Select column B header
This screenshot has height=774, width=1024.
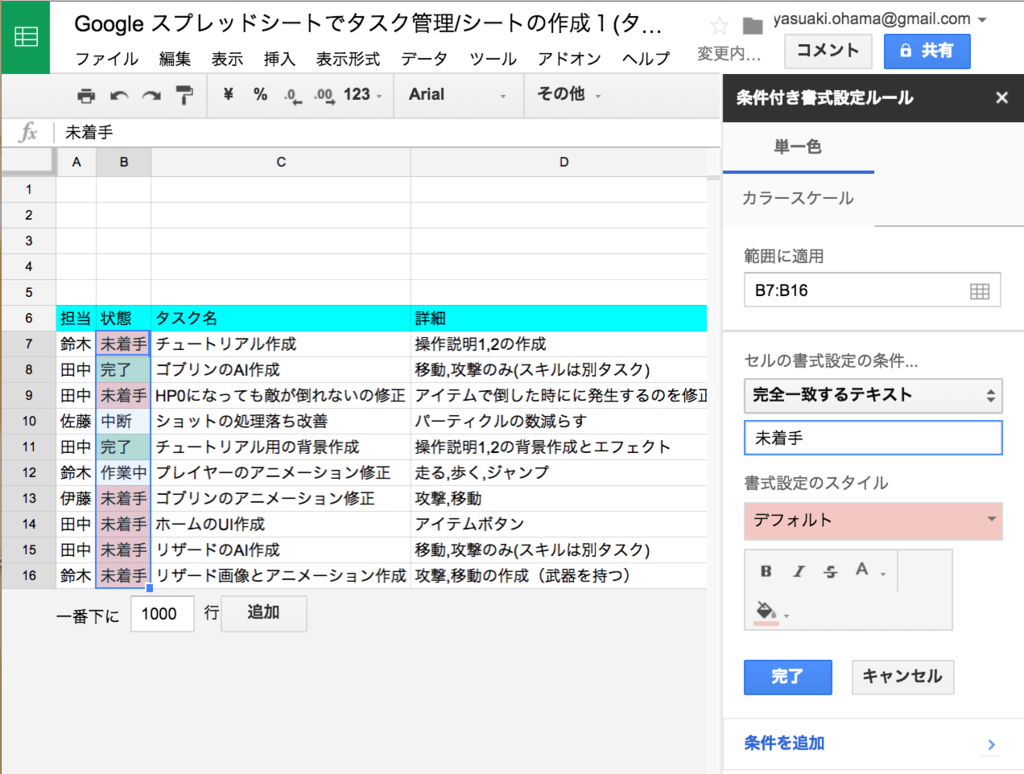click(123, 163)
